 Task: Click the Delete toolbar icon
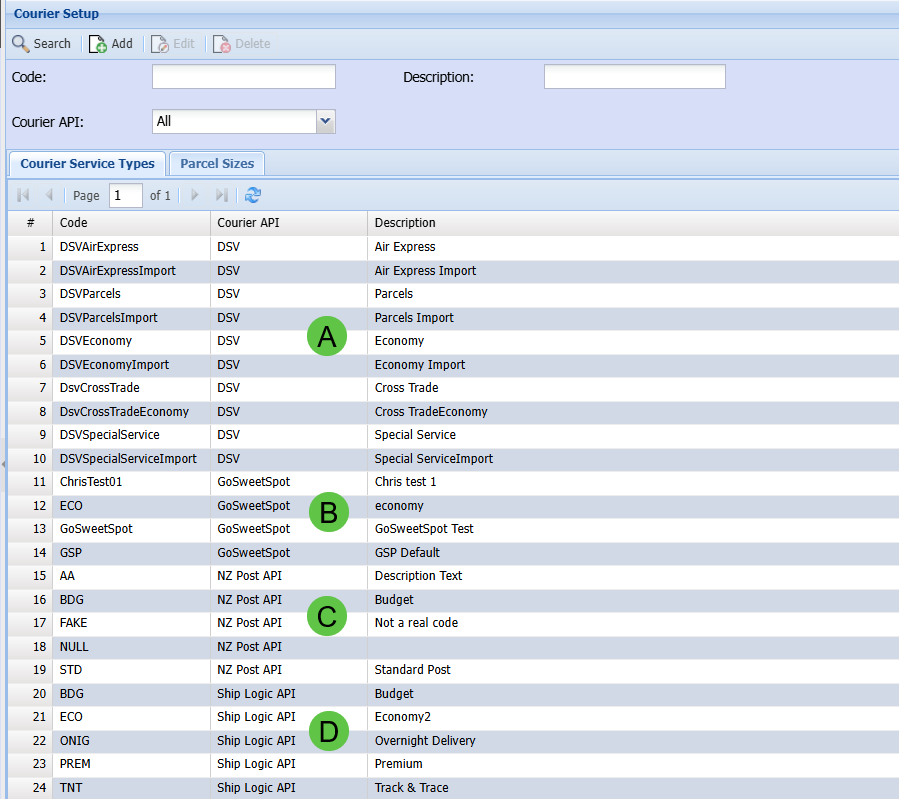coord(222,44)
